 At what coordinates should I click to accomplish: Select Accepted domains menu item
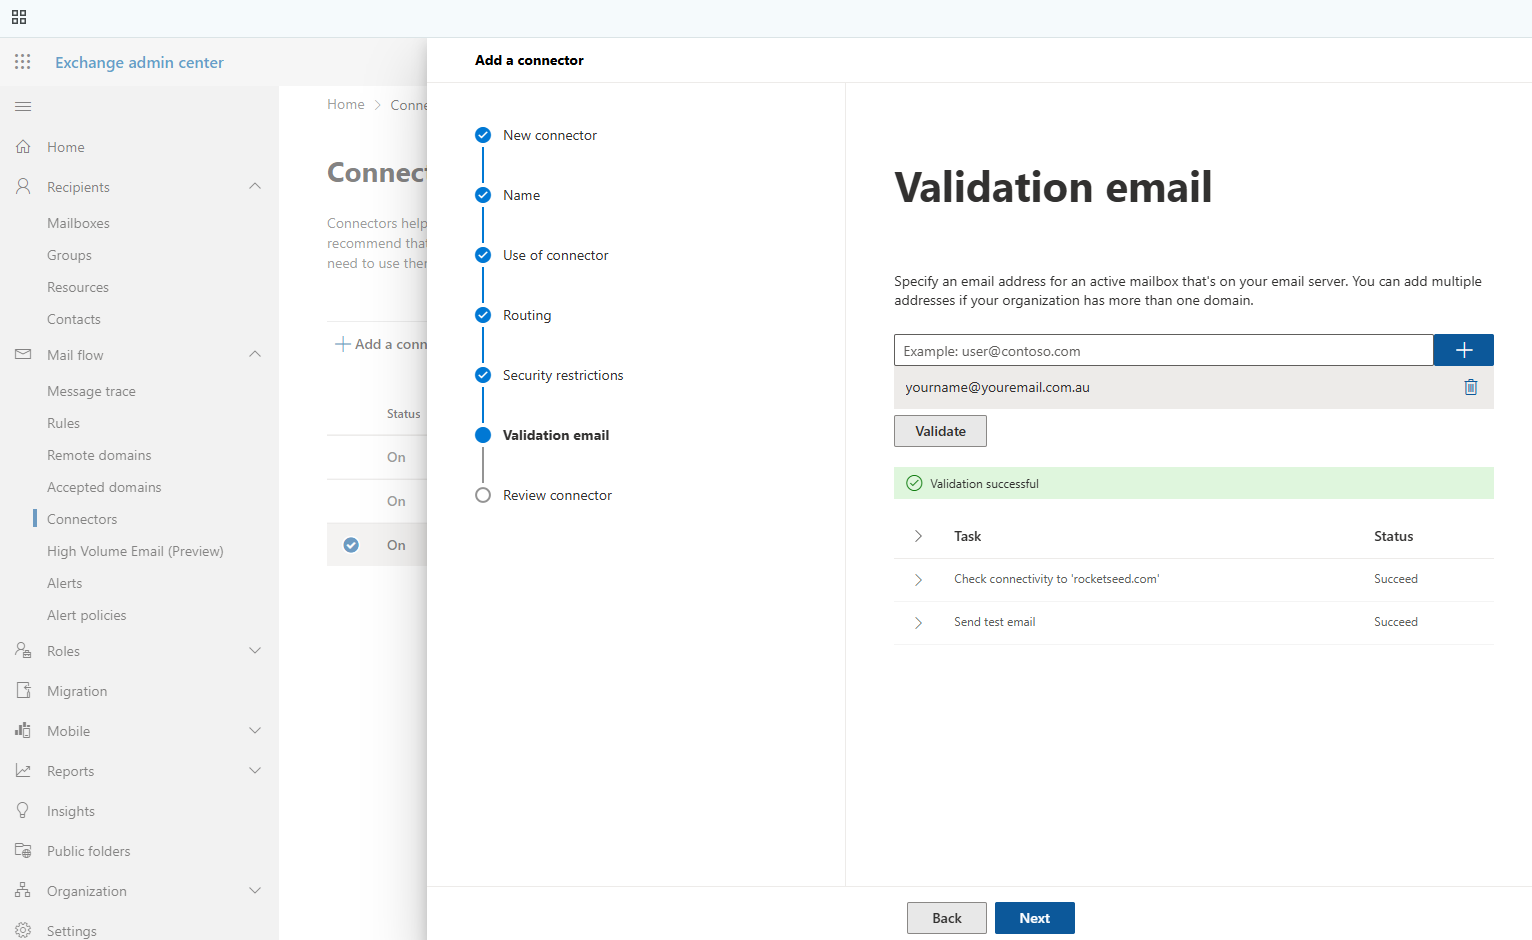(x=104, y=487)
